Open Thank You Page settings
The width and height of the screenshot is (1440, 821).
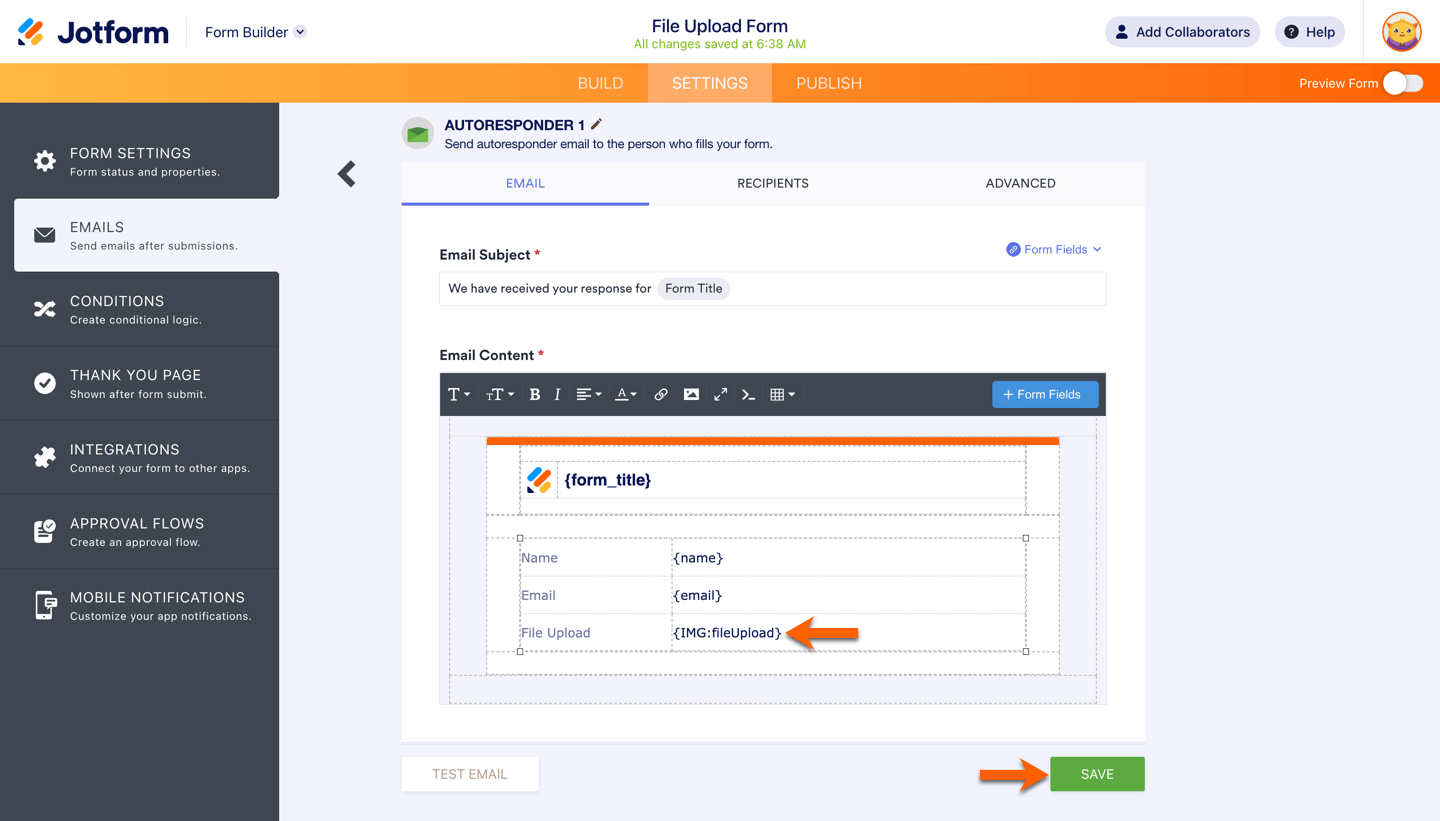[140, 383]
